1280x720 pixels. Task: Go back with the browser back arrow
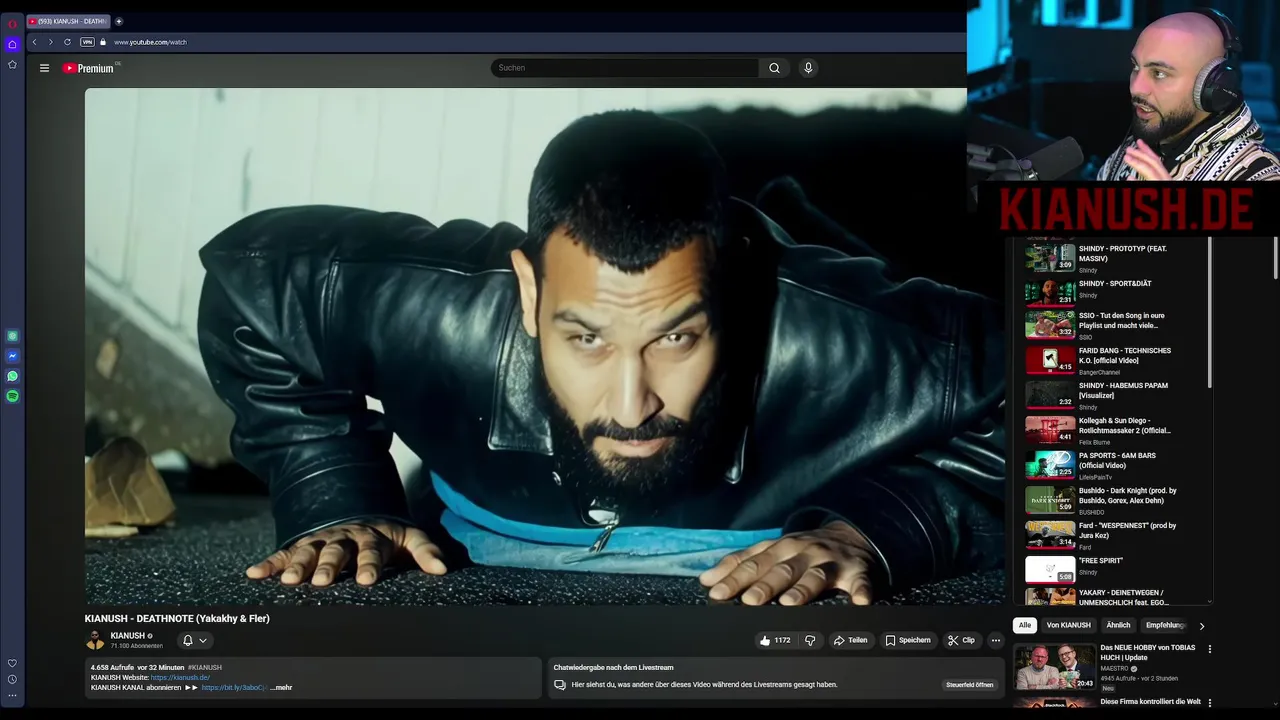[34, 42]
